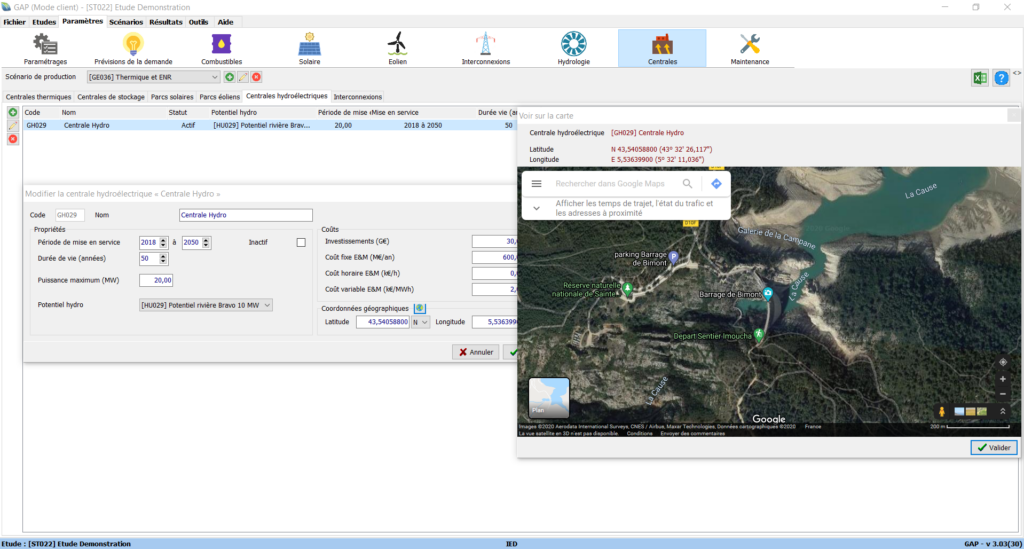Switch to the Centrales thermiques tab

point(39,97)
